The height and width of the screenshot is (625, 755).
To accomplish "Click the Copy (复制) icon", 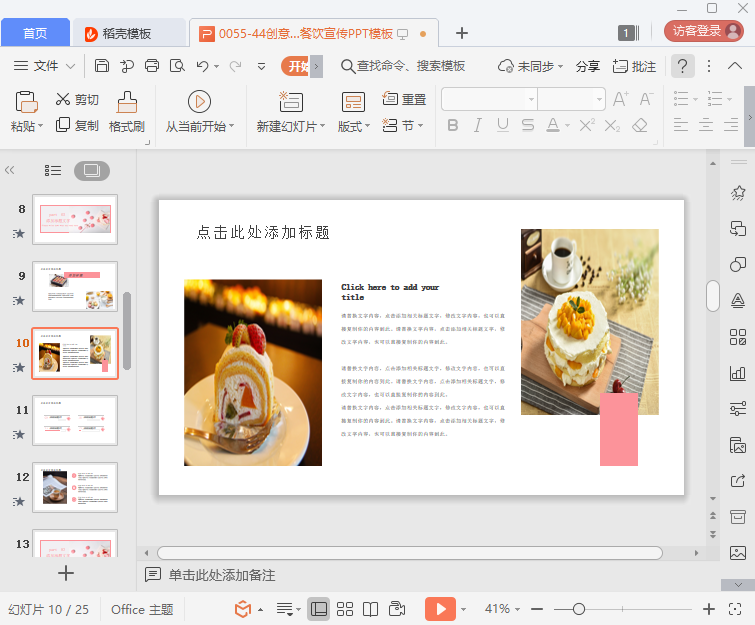I will tap(63, 125).
